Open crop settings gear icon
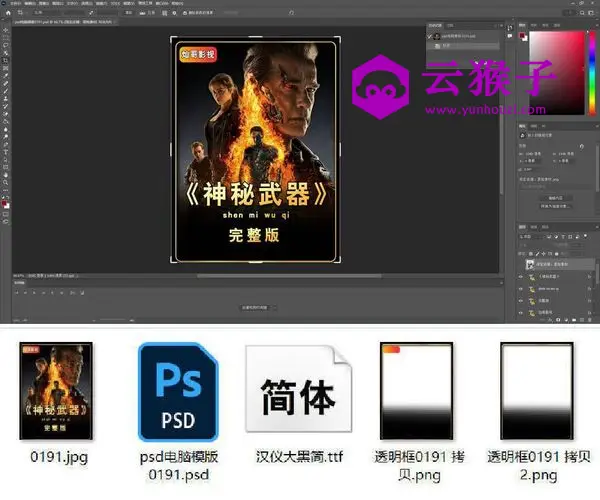 174,13
